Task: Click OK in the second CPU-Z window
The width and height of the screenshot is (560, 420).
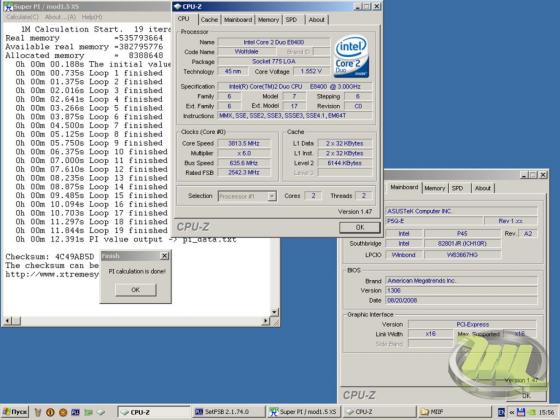Action: [526, 395]
